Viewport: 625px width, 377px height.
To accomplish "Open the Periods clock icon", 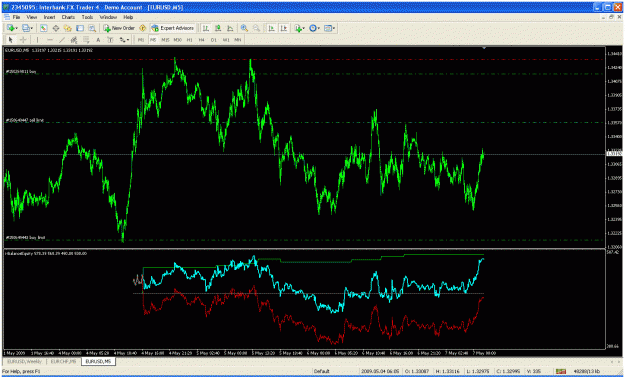I will [313, 28].
